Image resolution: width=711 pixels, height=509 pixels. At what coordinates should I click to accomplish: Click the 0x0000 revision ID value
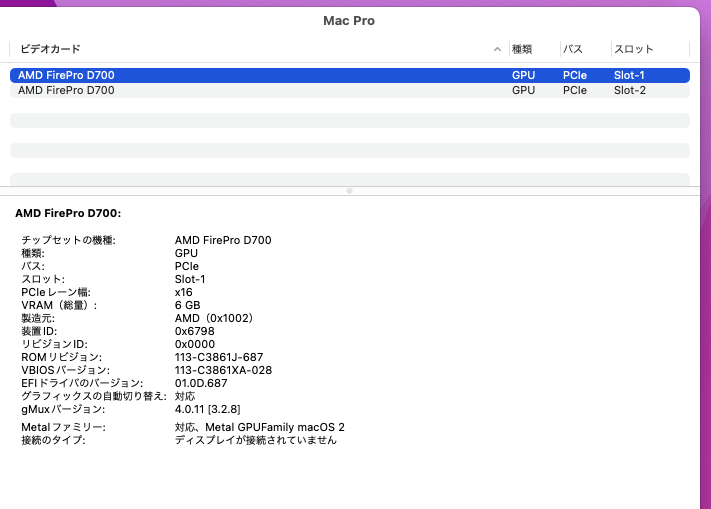coord(195,344)
